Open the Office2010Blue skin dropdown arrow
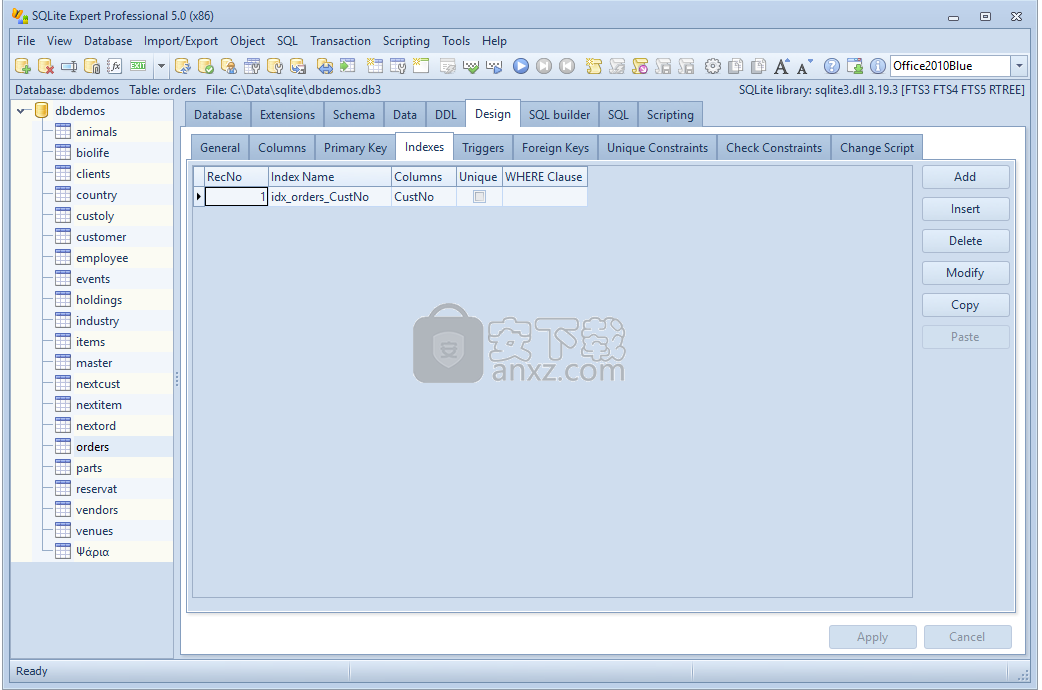The image size is (1042, 690). pyautogui.click(x=1019, y=66)
